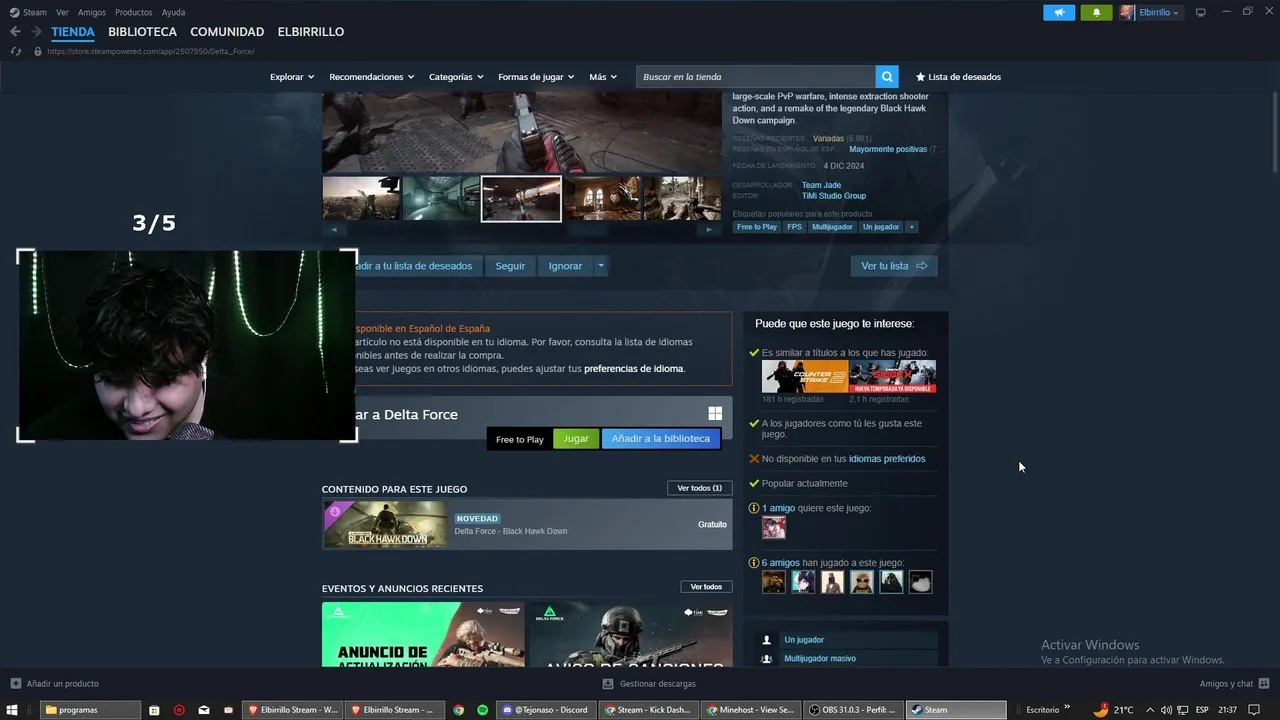This screenshot has height=720, width=1280.
Task: Switch to the BIBLIOTECA tab
Action: (142, 32)
